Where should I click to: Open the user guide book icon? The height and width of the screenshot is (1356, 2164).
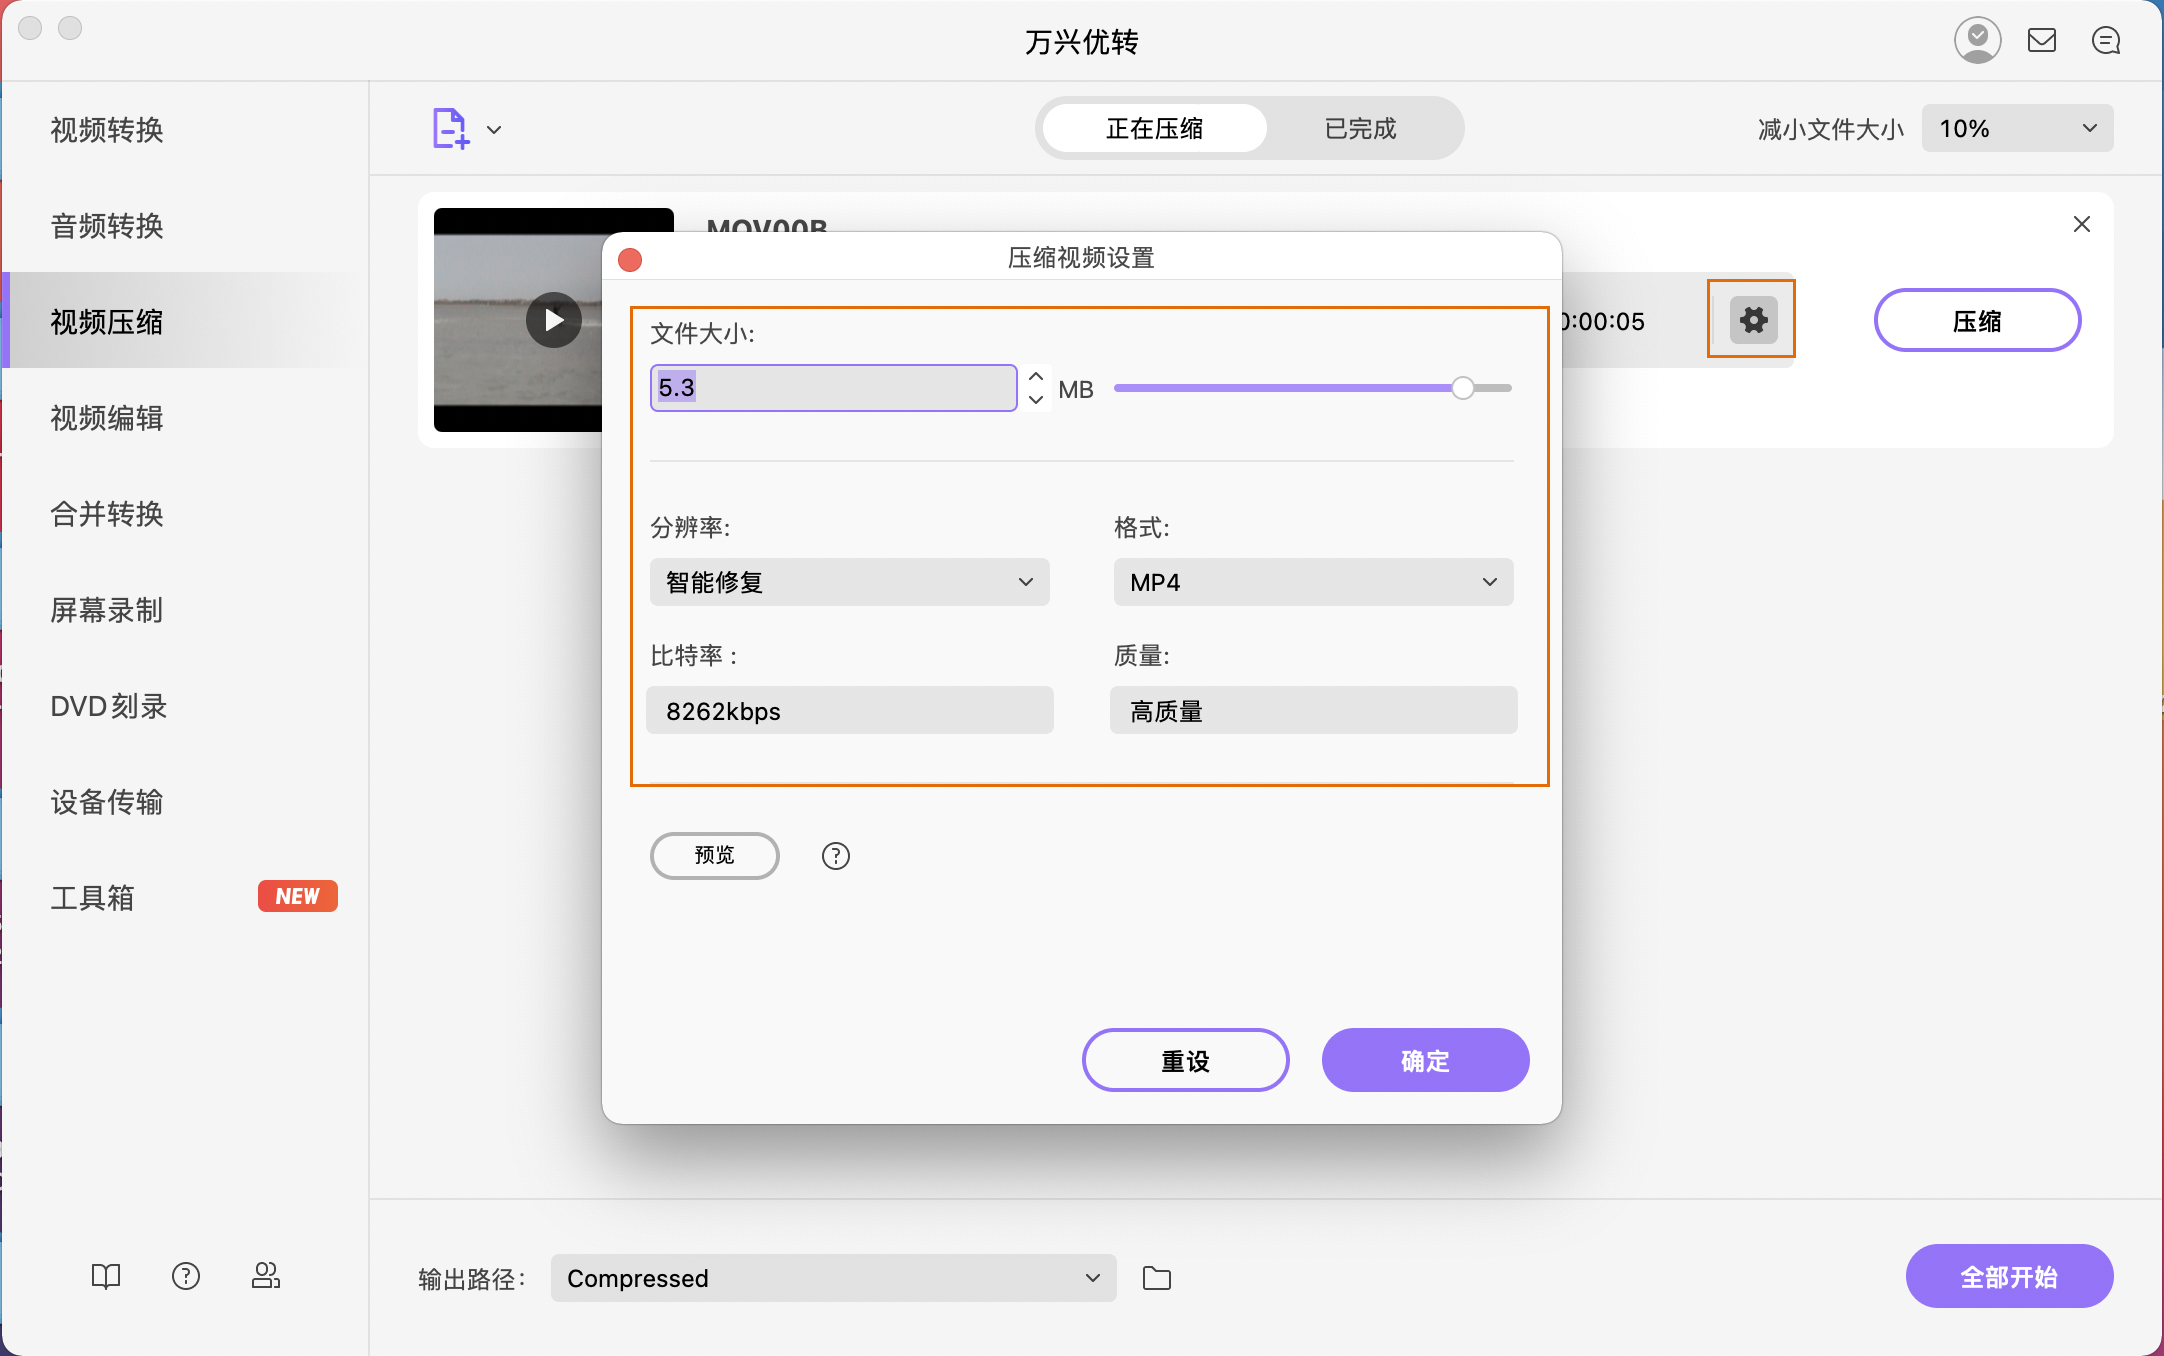106,1276
